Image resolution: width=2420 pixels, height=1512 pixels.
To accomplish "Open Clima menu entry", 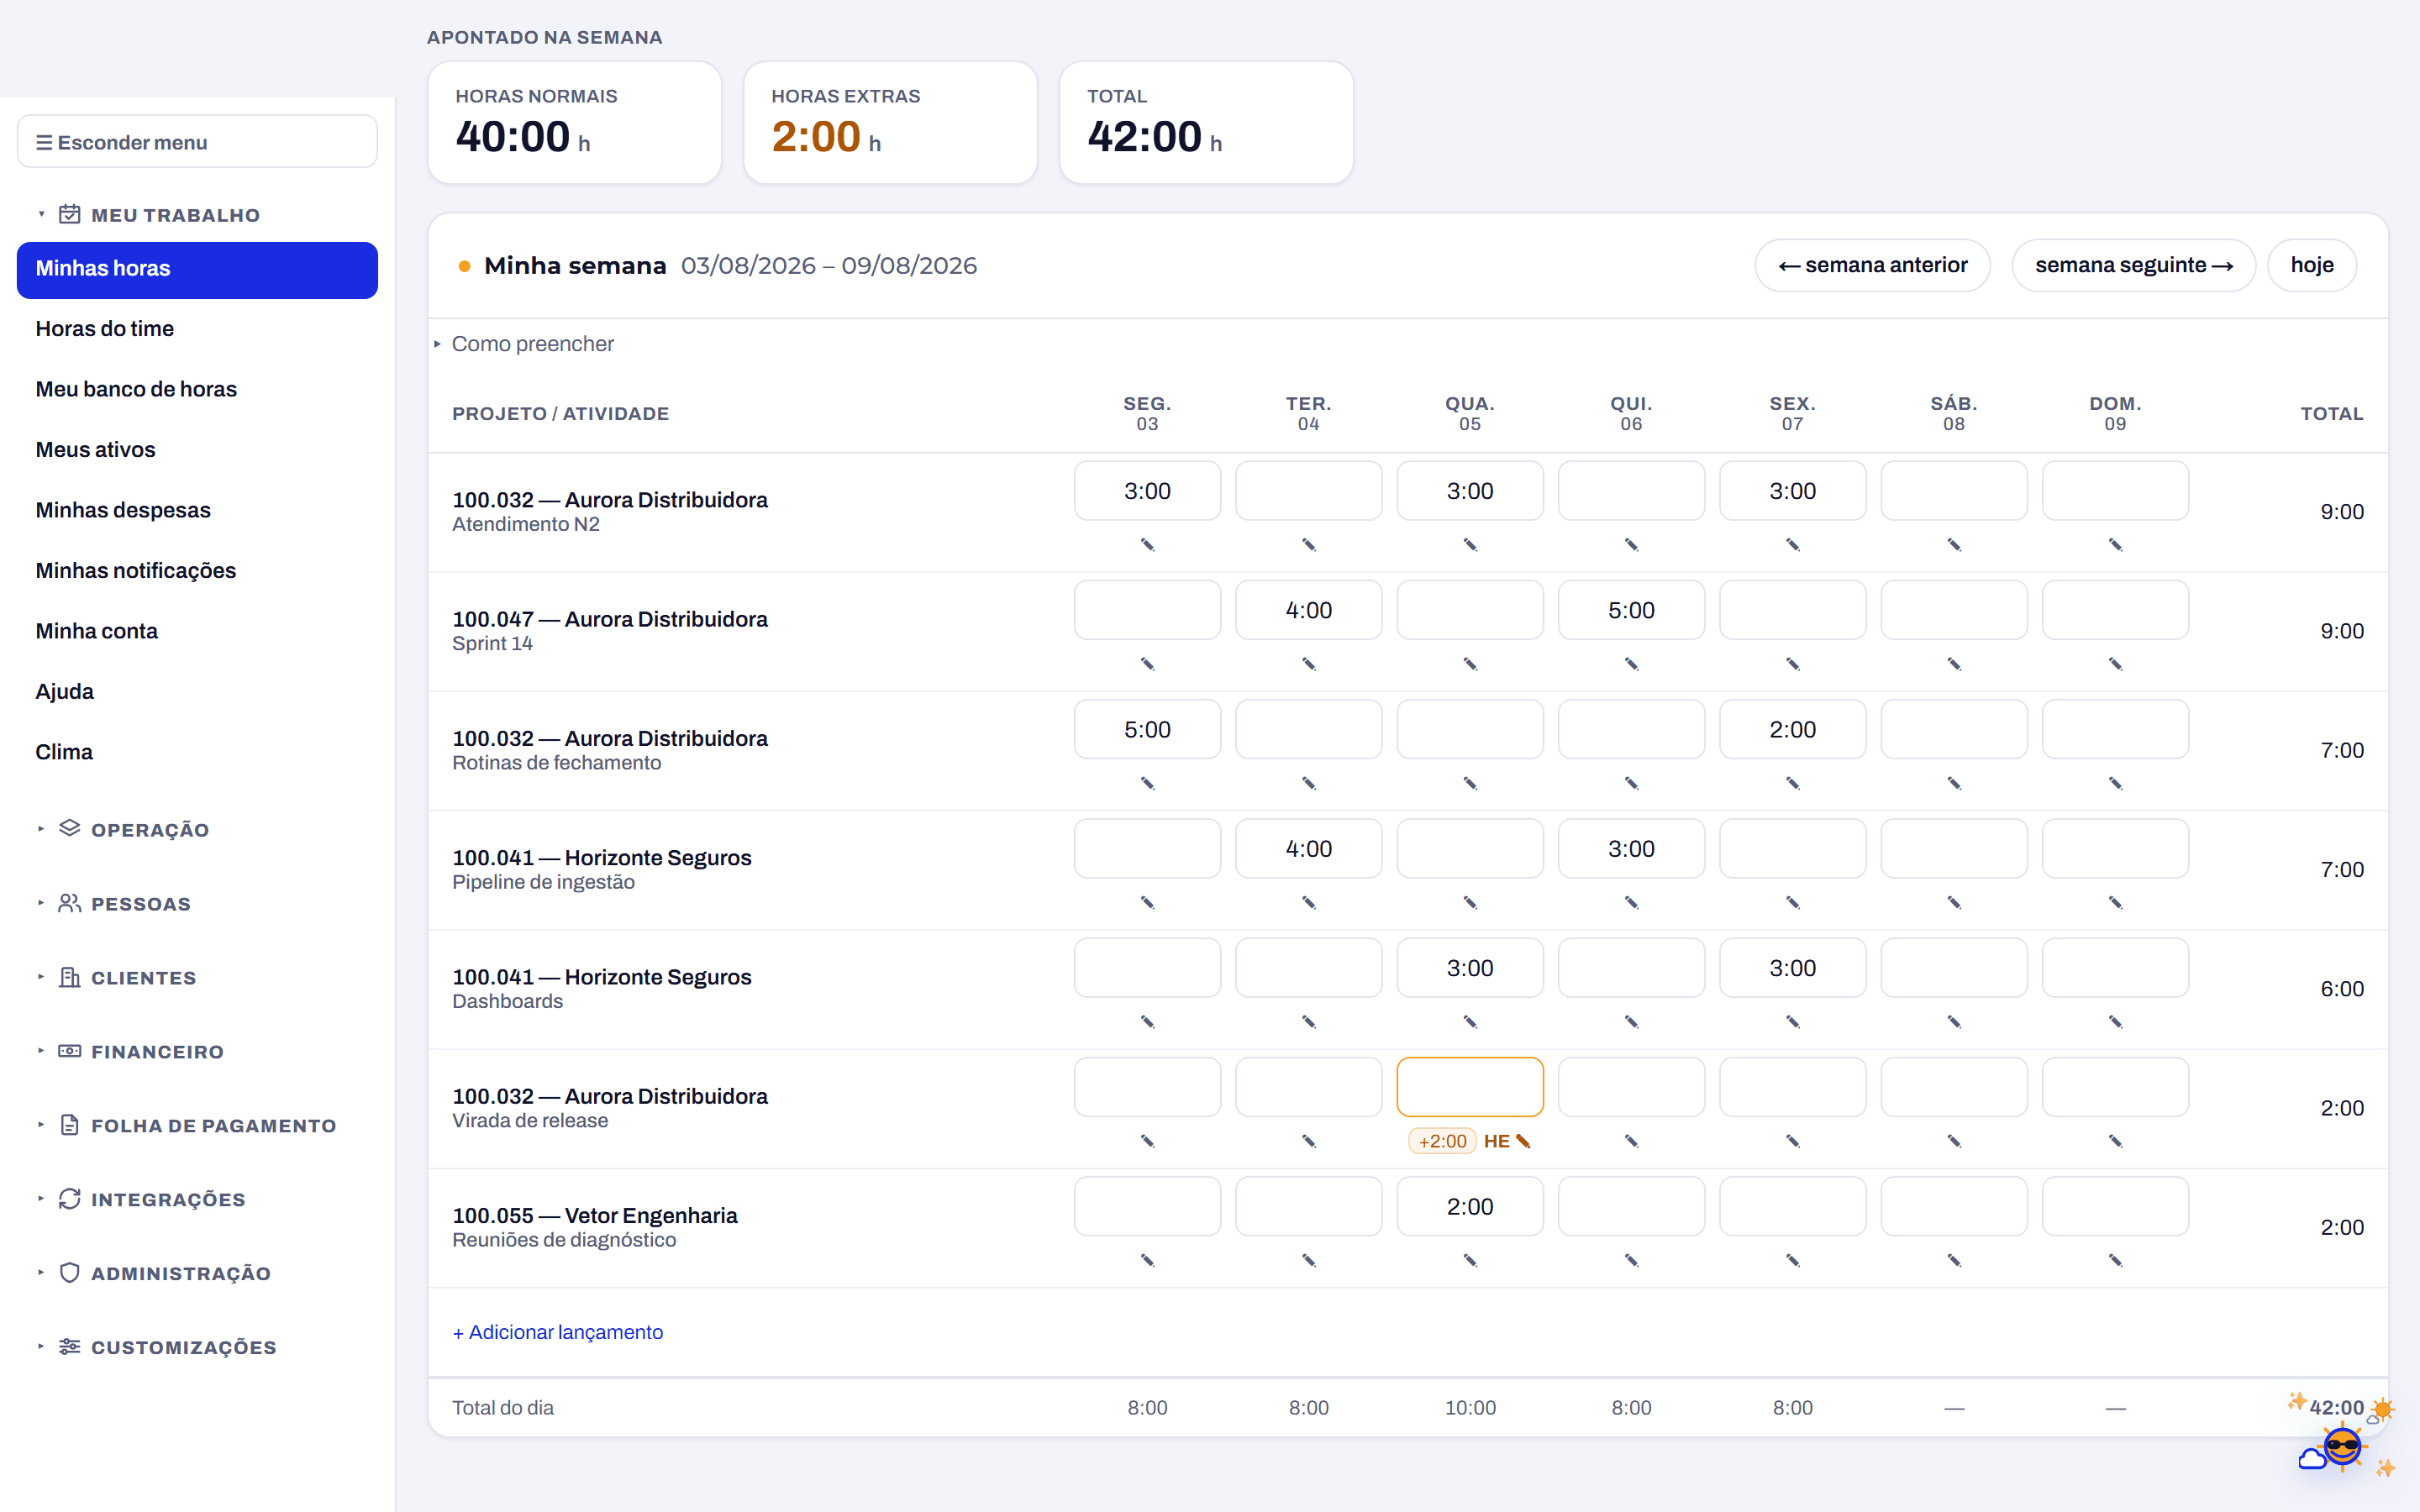I will [197, 752].
